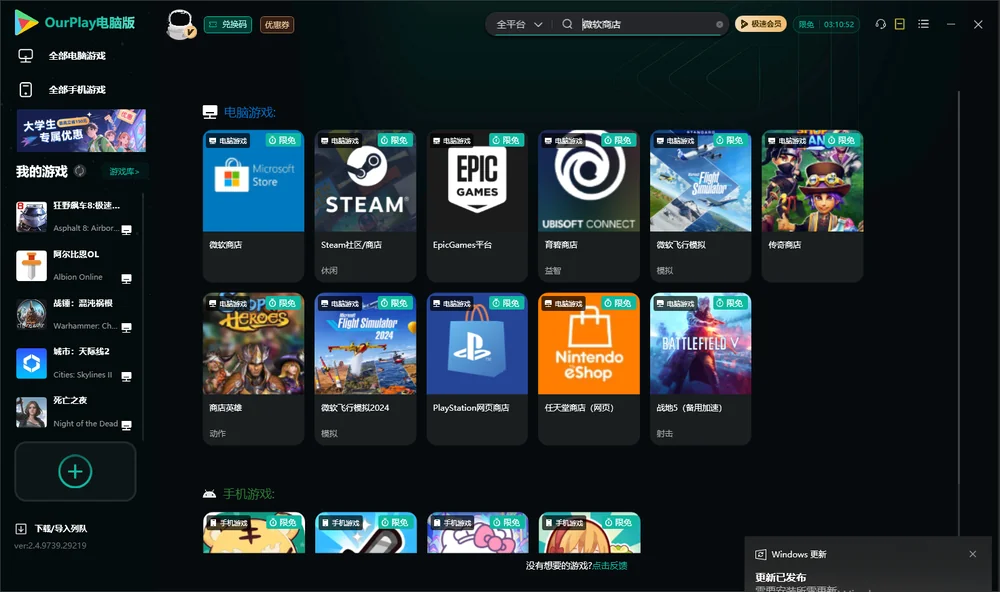
Task: Select 死亡之夜 Night of the Dead
Action: (74, 412)
